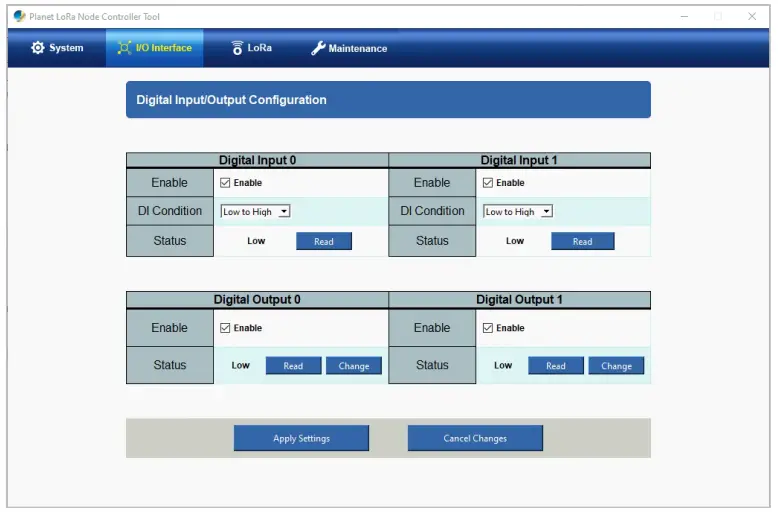Click Low status value of Digital Input 0

pyautogui.click(x=256, y=241)
